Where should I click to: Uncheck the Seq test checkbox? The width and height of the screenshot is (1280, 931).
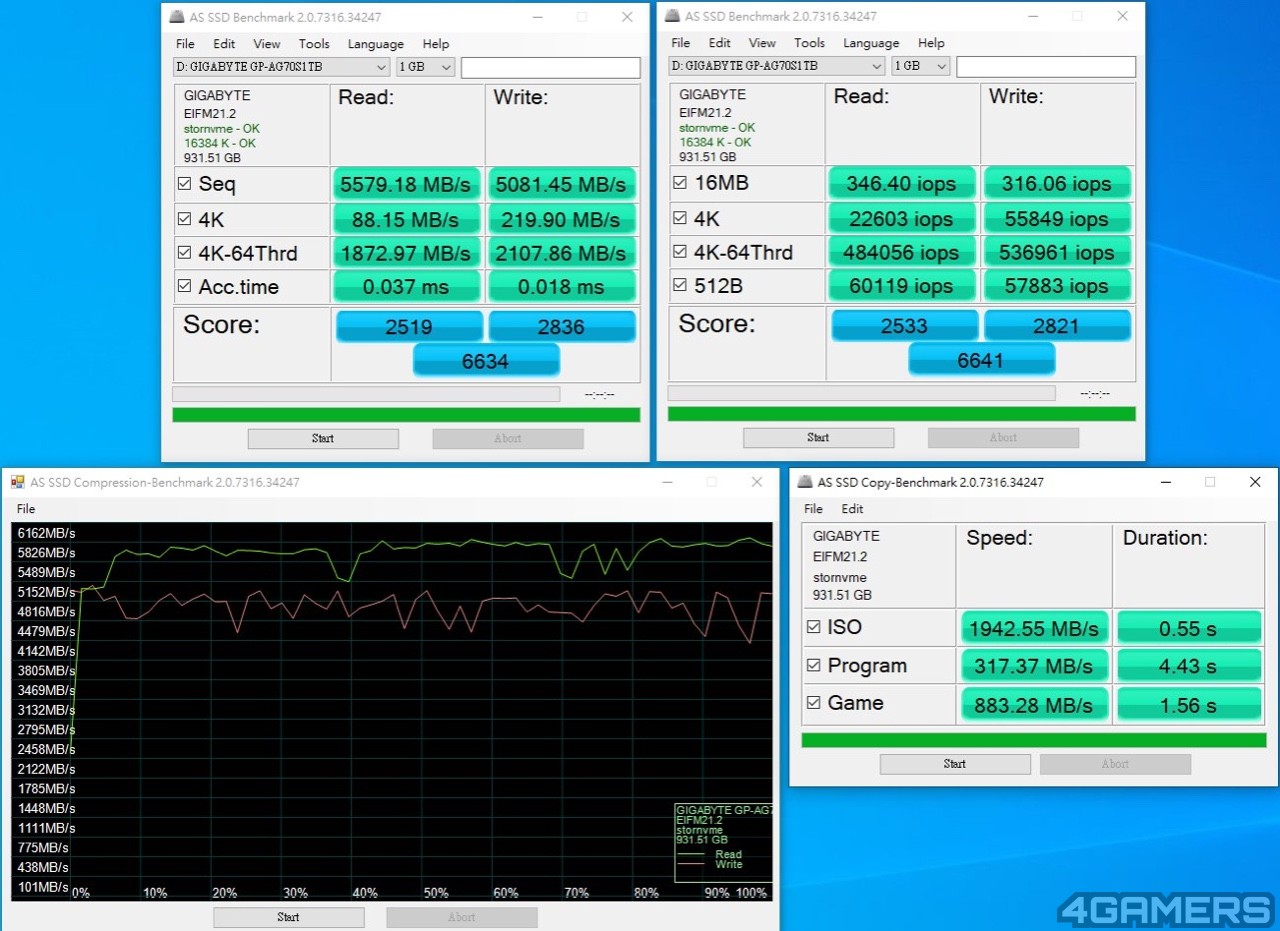[x=184, y=184]
